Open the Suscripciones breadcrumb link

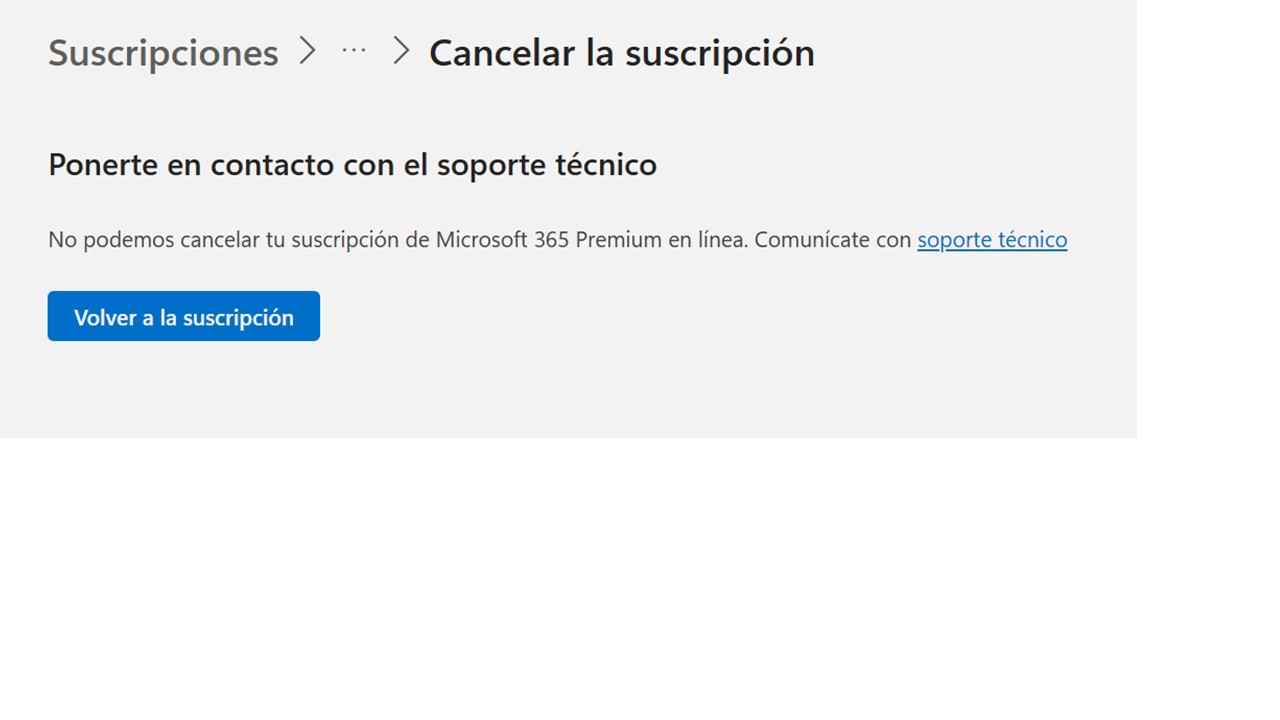click(x=163, y=52)
